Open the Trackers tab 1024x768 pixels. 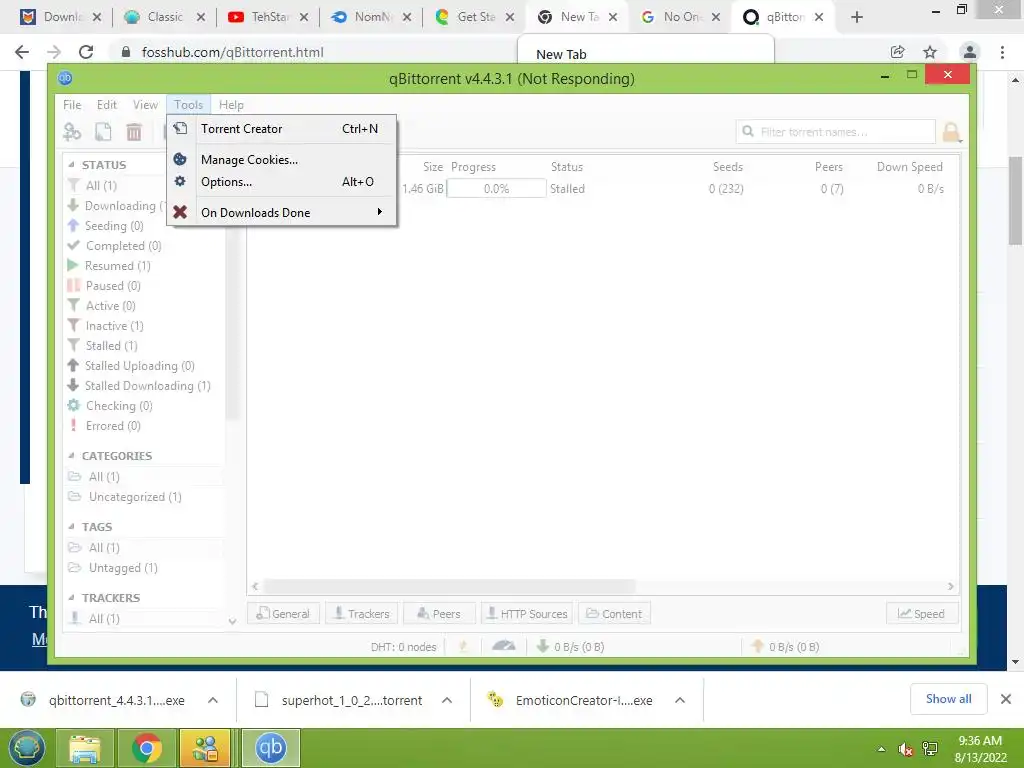[361, 614]
